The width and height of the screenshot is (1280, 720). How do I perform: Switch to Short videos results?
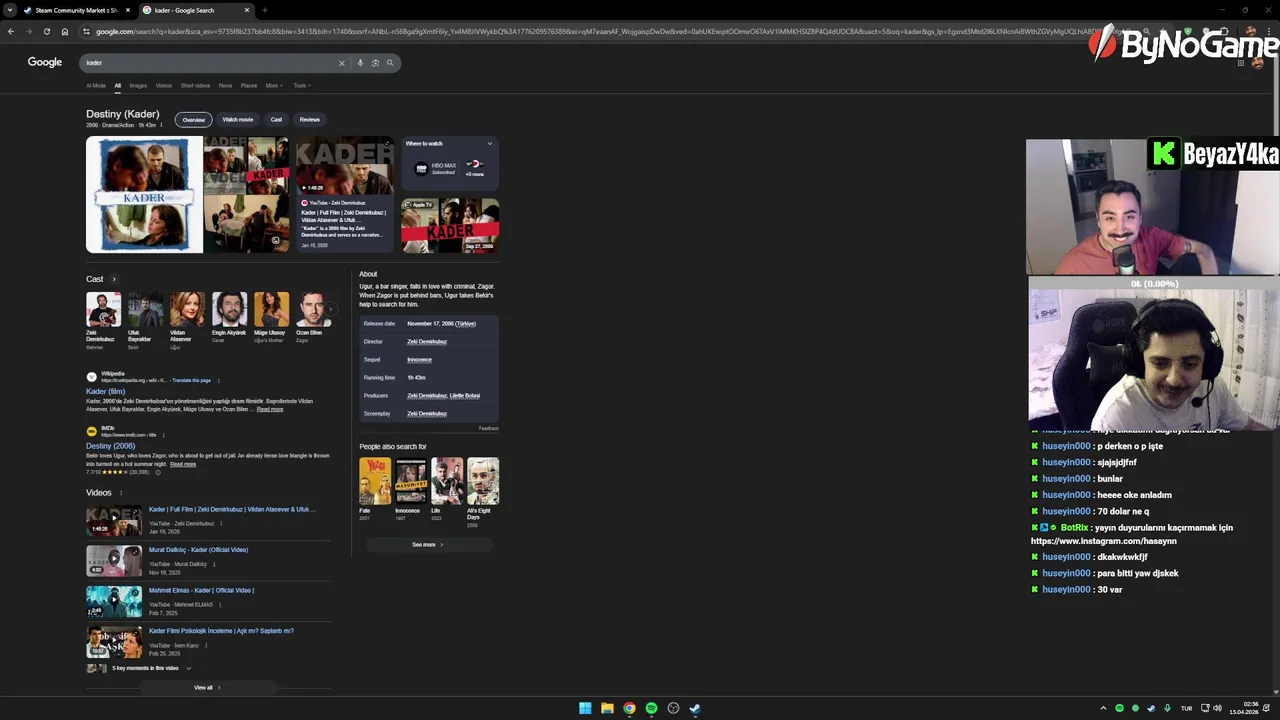point(195,86)
